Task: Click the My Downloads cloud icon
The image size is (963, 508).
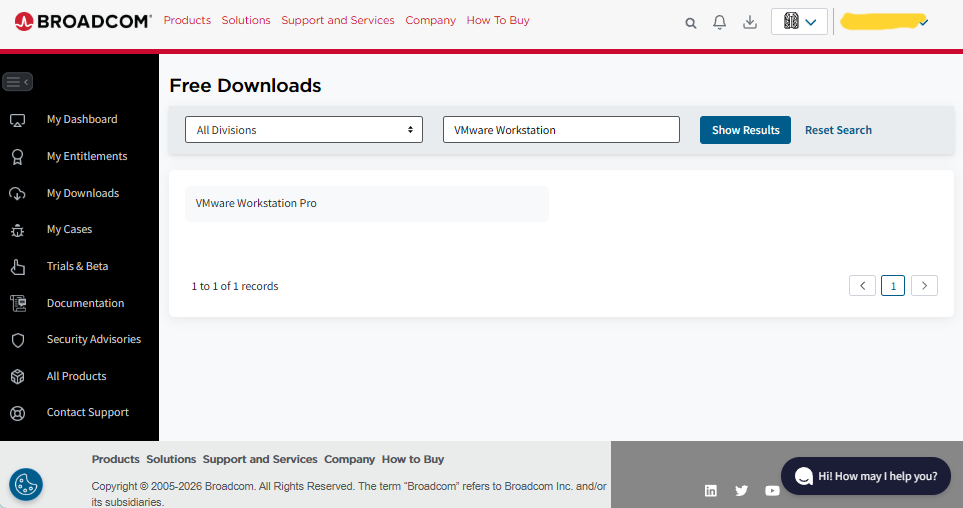Action: tap(18, 193)
